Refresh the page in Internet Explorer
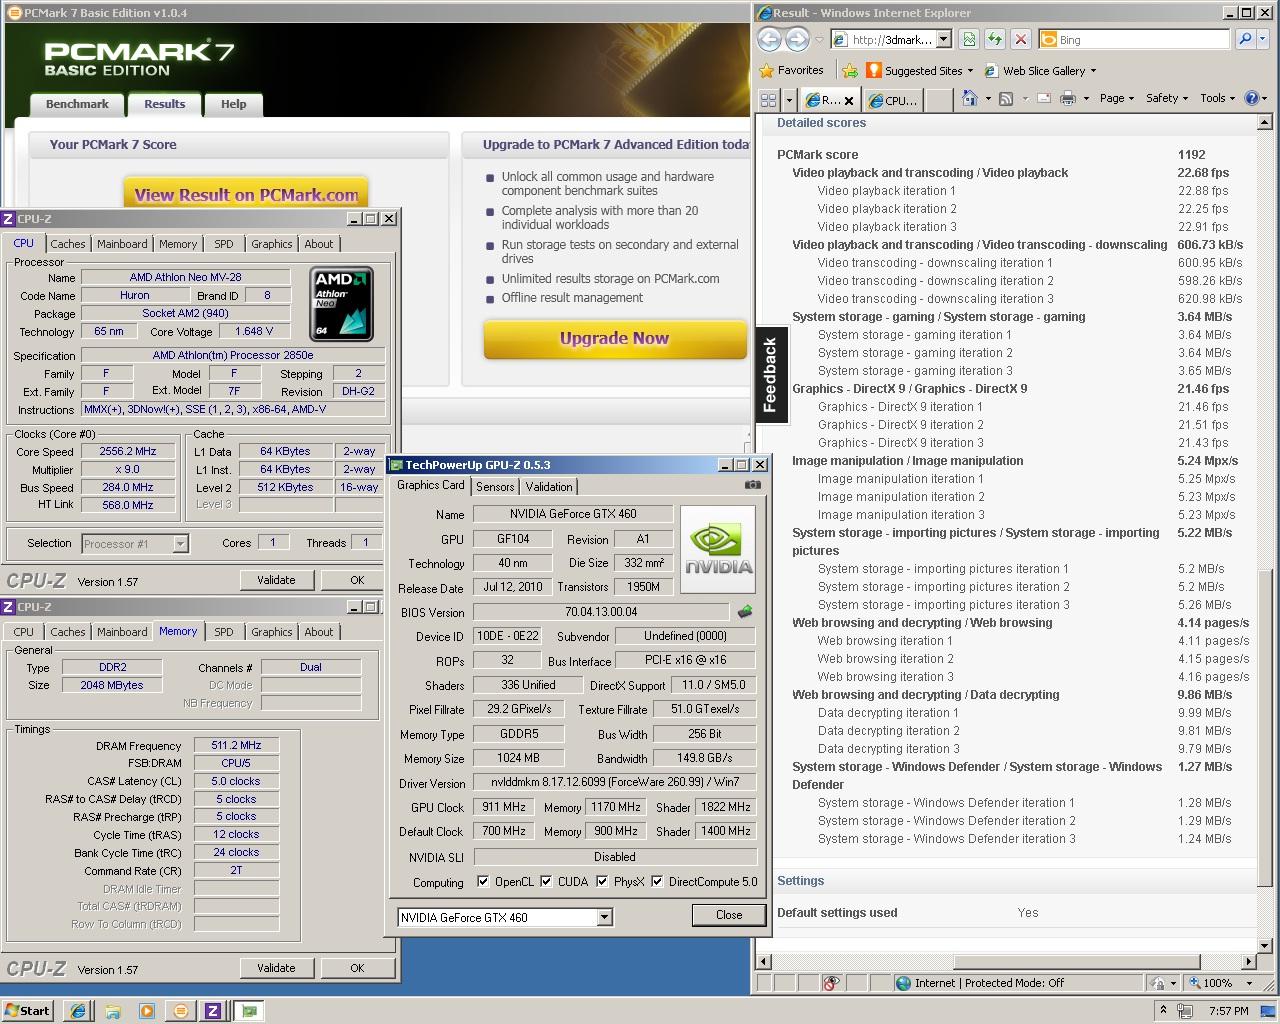The height and width of the screenshot is (1024, 1280). tap(994, 39)
